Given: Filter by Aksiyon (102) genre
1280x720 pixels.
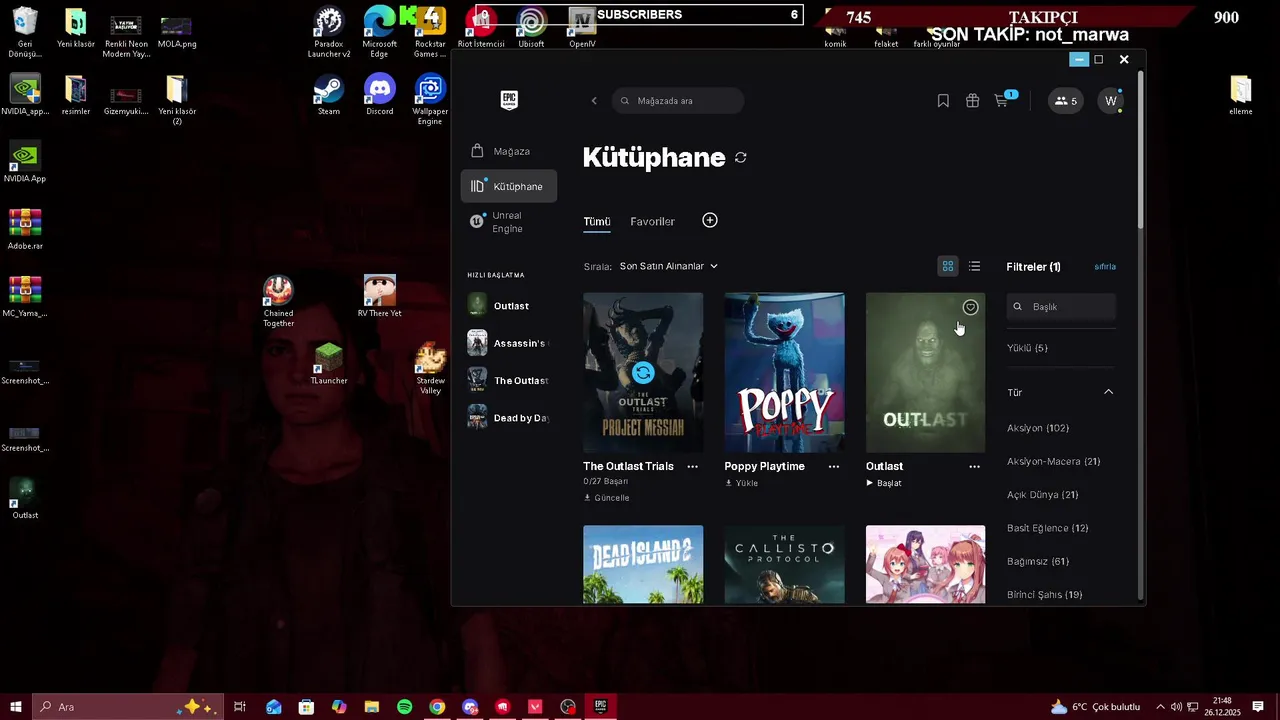Looking at the screenshot, I should [x=1038, y=428].
